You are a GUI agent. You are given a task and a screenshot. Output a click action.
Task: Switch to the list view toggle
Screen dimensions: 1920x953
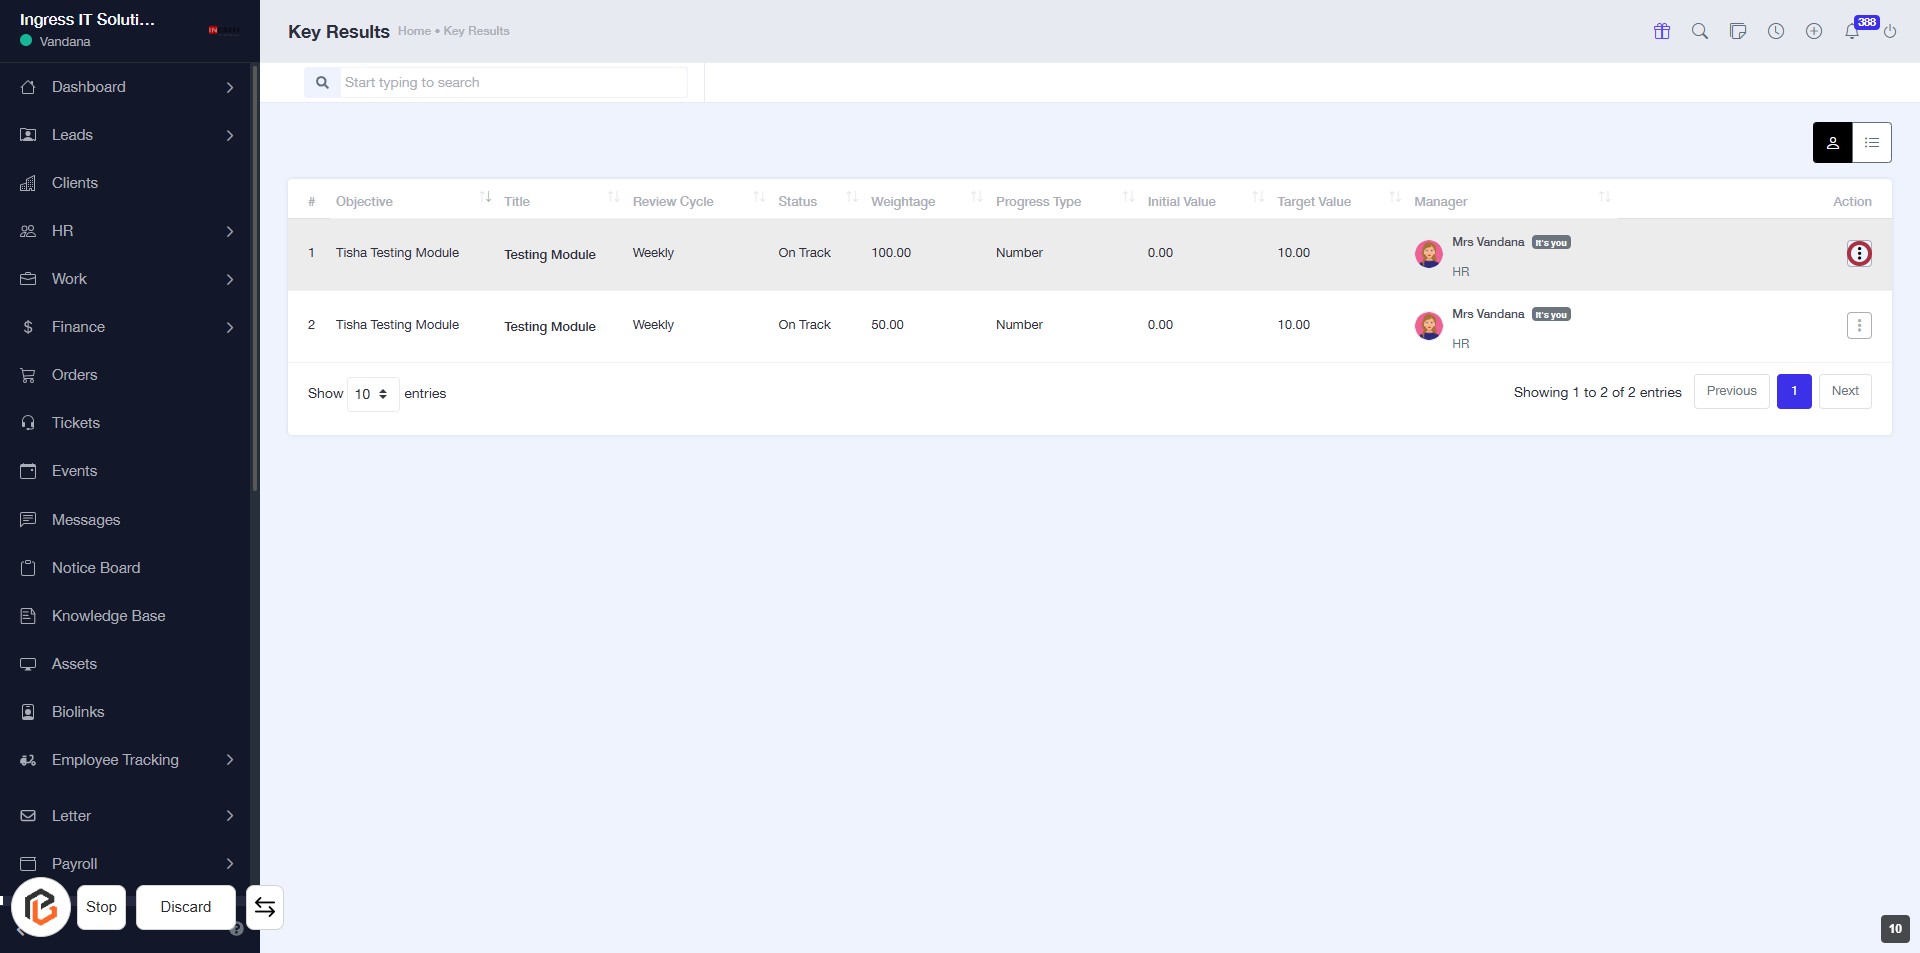click(1872, 143)
